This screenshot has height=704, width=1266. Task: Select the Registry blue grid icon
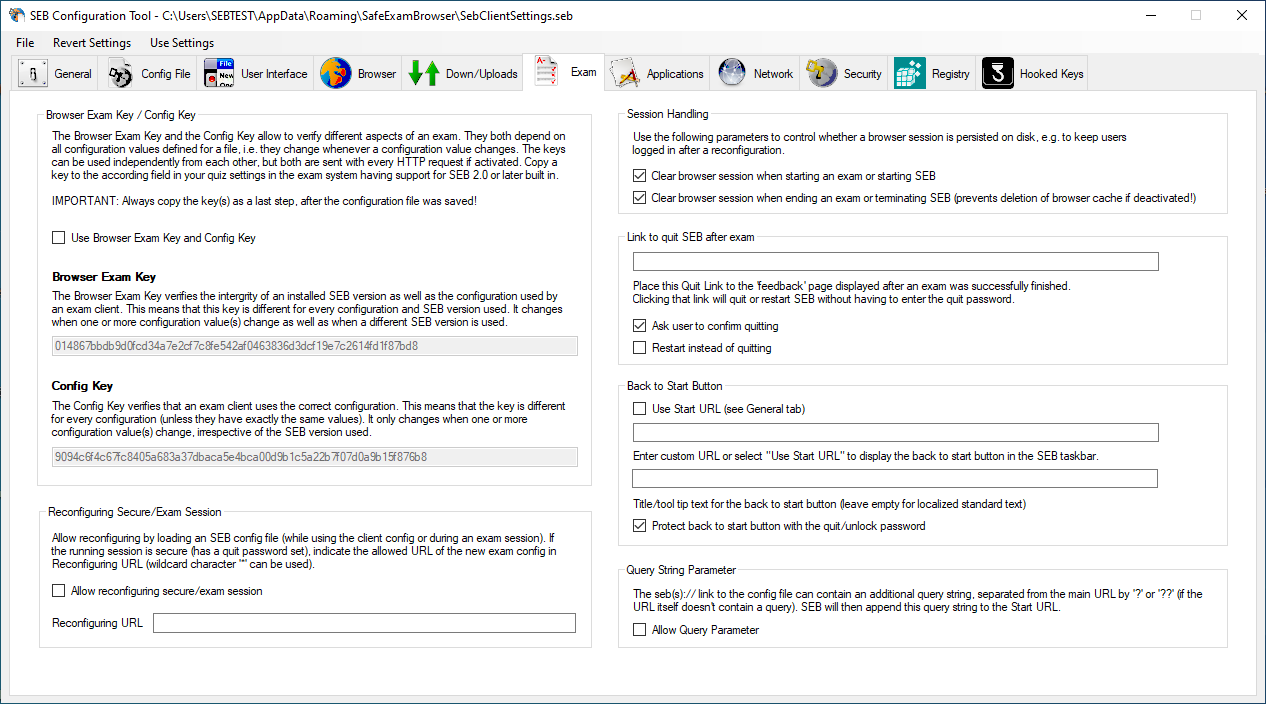click(908, 72)
